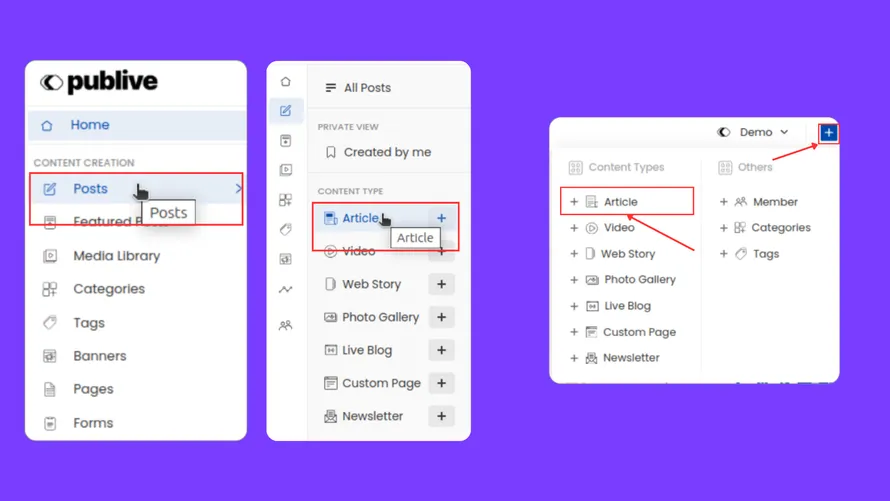The height and width of the screenshot is (501, 890).
Task: Choose Article under Content Types
Action: (620, 202)
